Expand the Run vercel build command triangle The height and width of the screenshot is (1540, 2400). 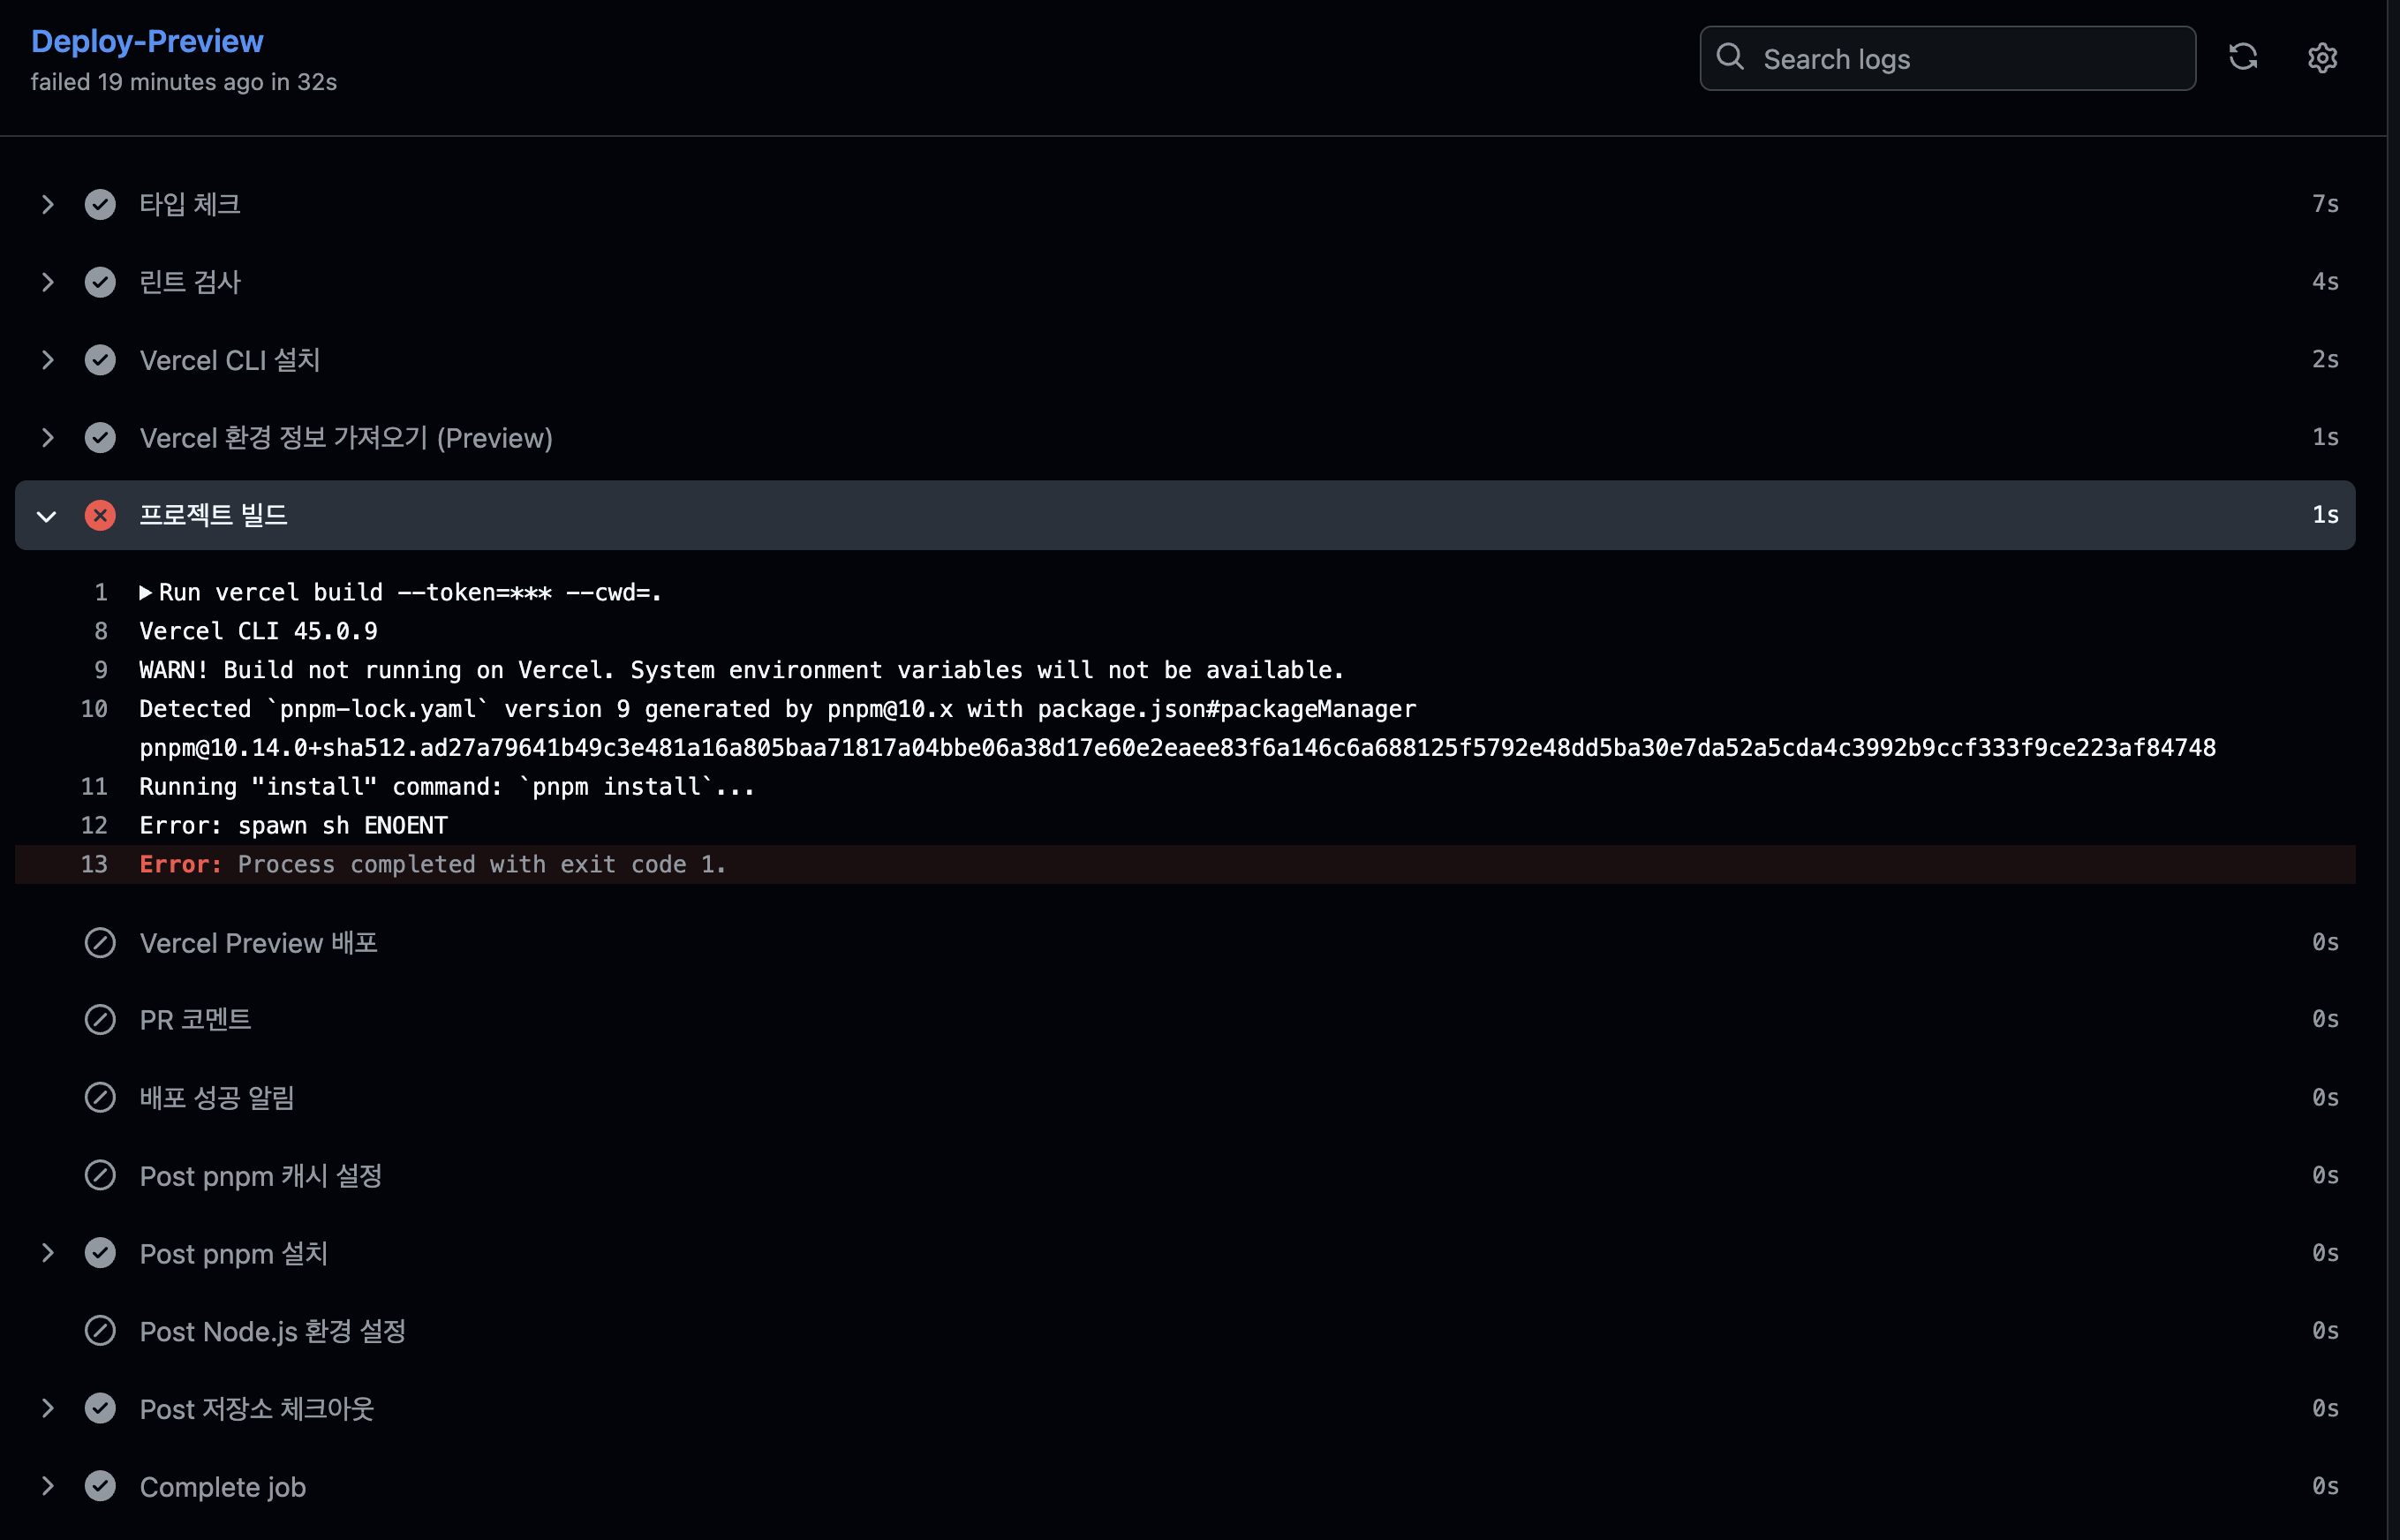click(146, 592)
